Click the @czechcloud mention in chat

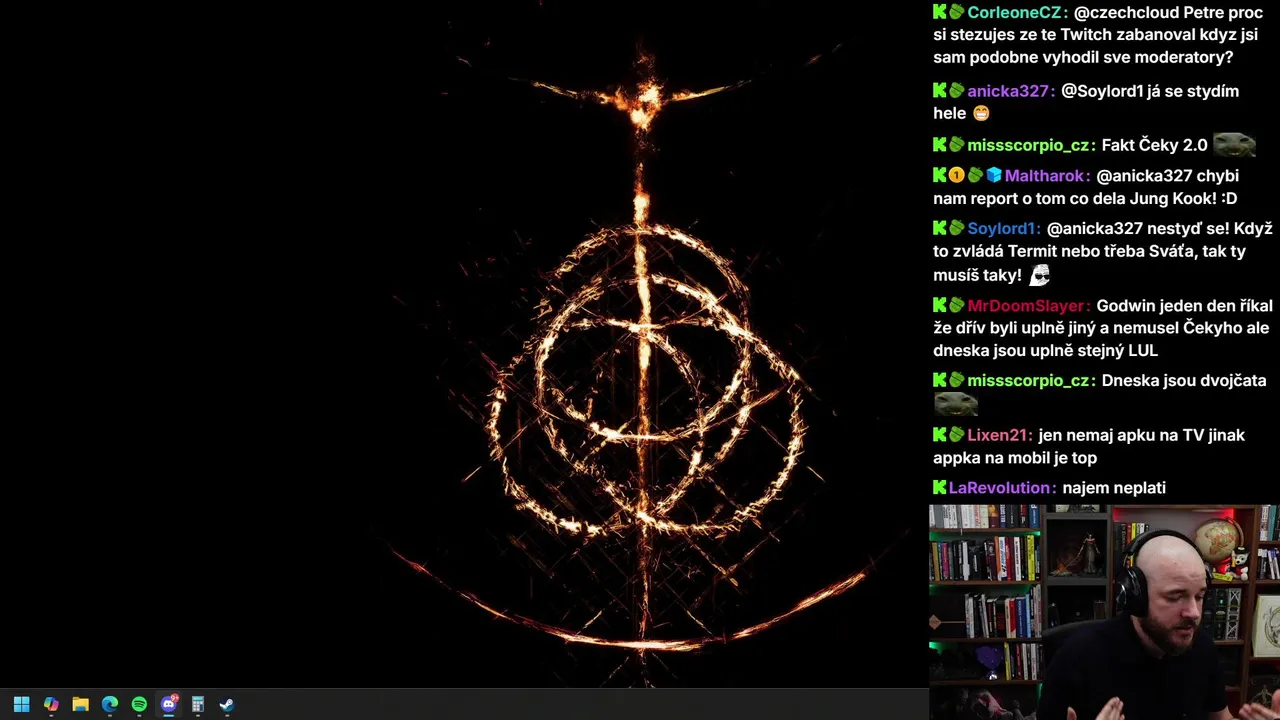(1128, 13)
